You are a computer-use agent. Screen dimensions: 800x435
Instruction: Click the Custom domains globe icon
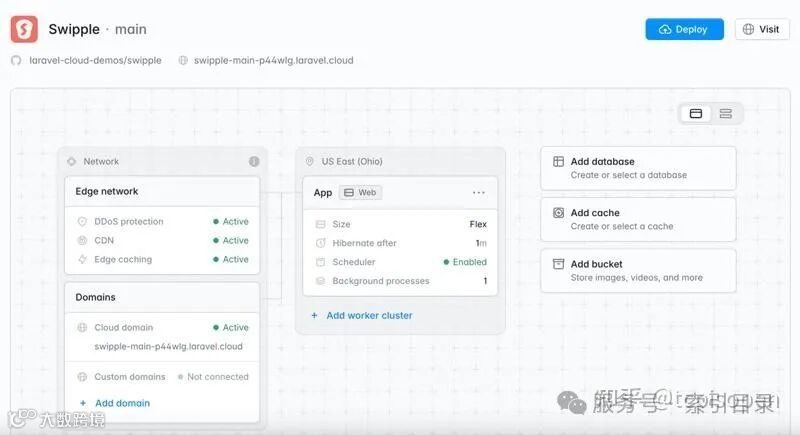82,377
